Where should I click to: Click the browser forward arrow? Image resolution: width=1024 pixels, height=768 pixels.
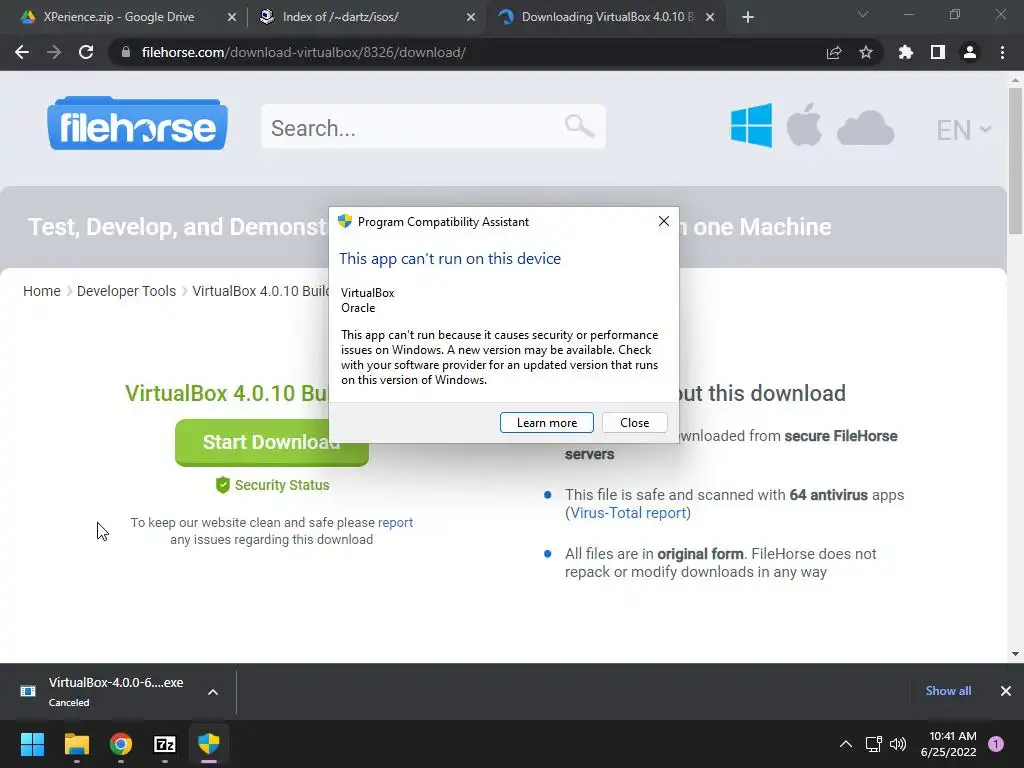tap(54, 52)
